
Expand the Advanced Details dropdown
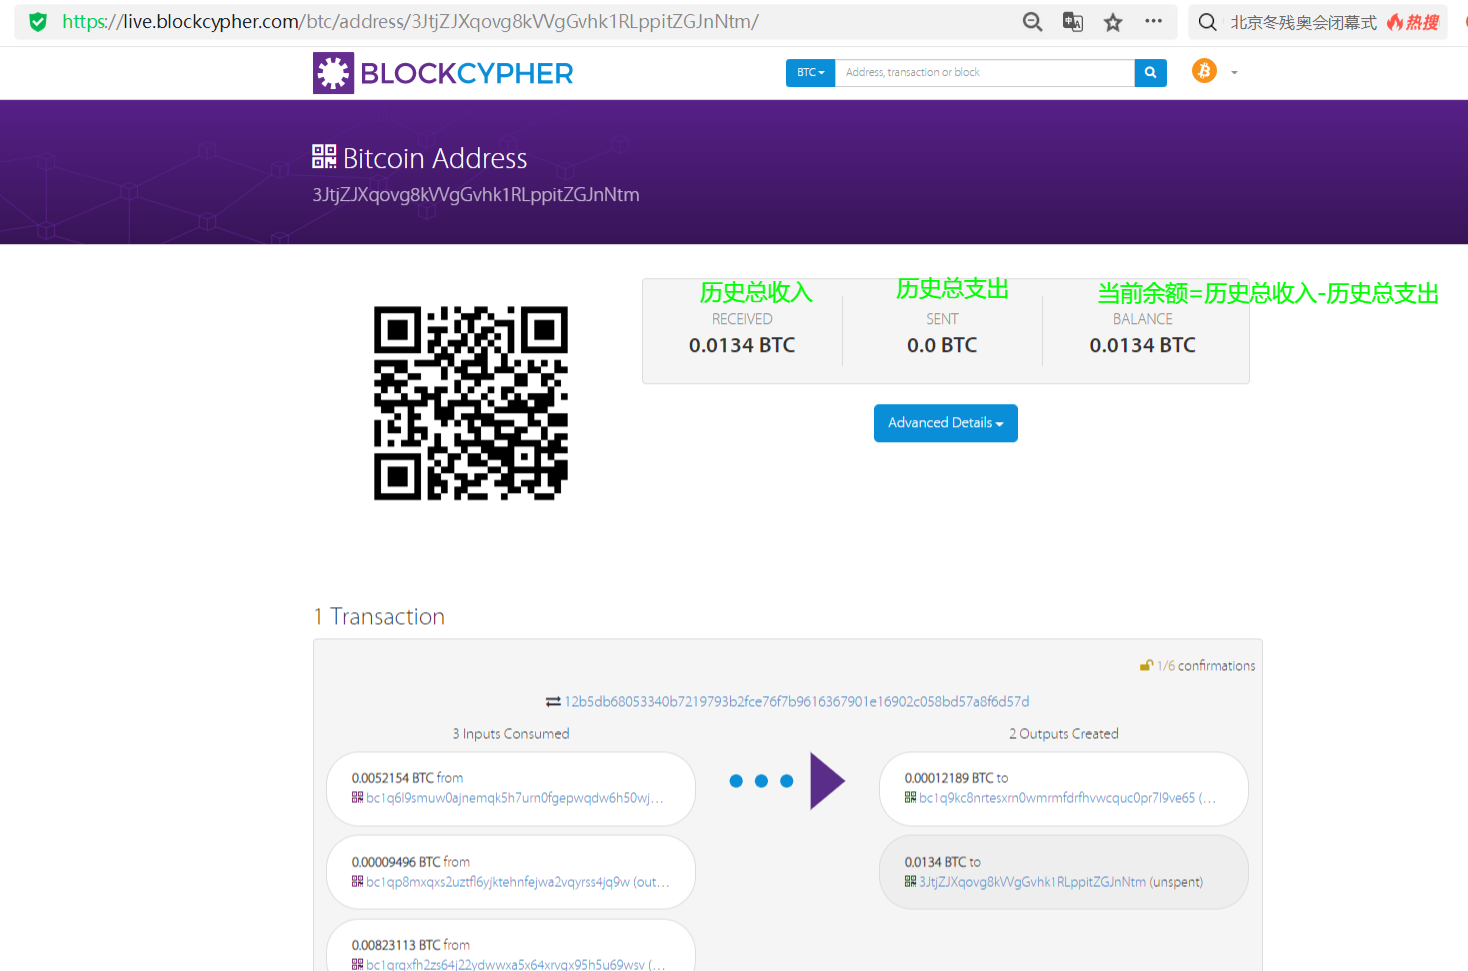946,423
